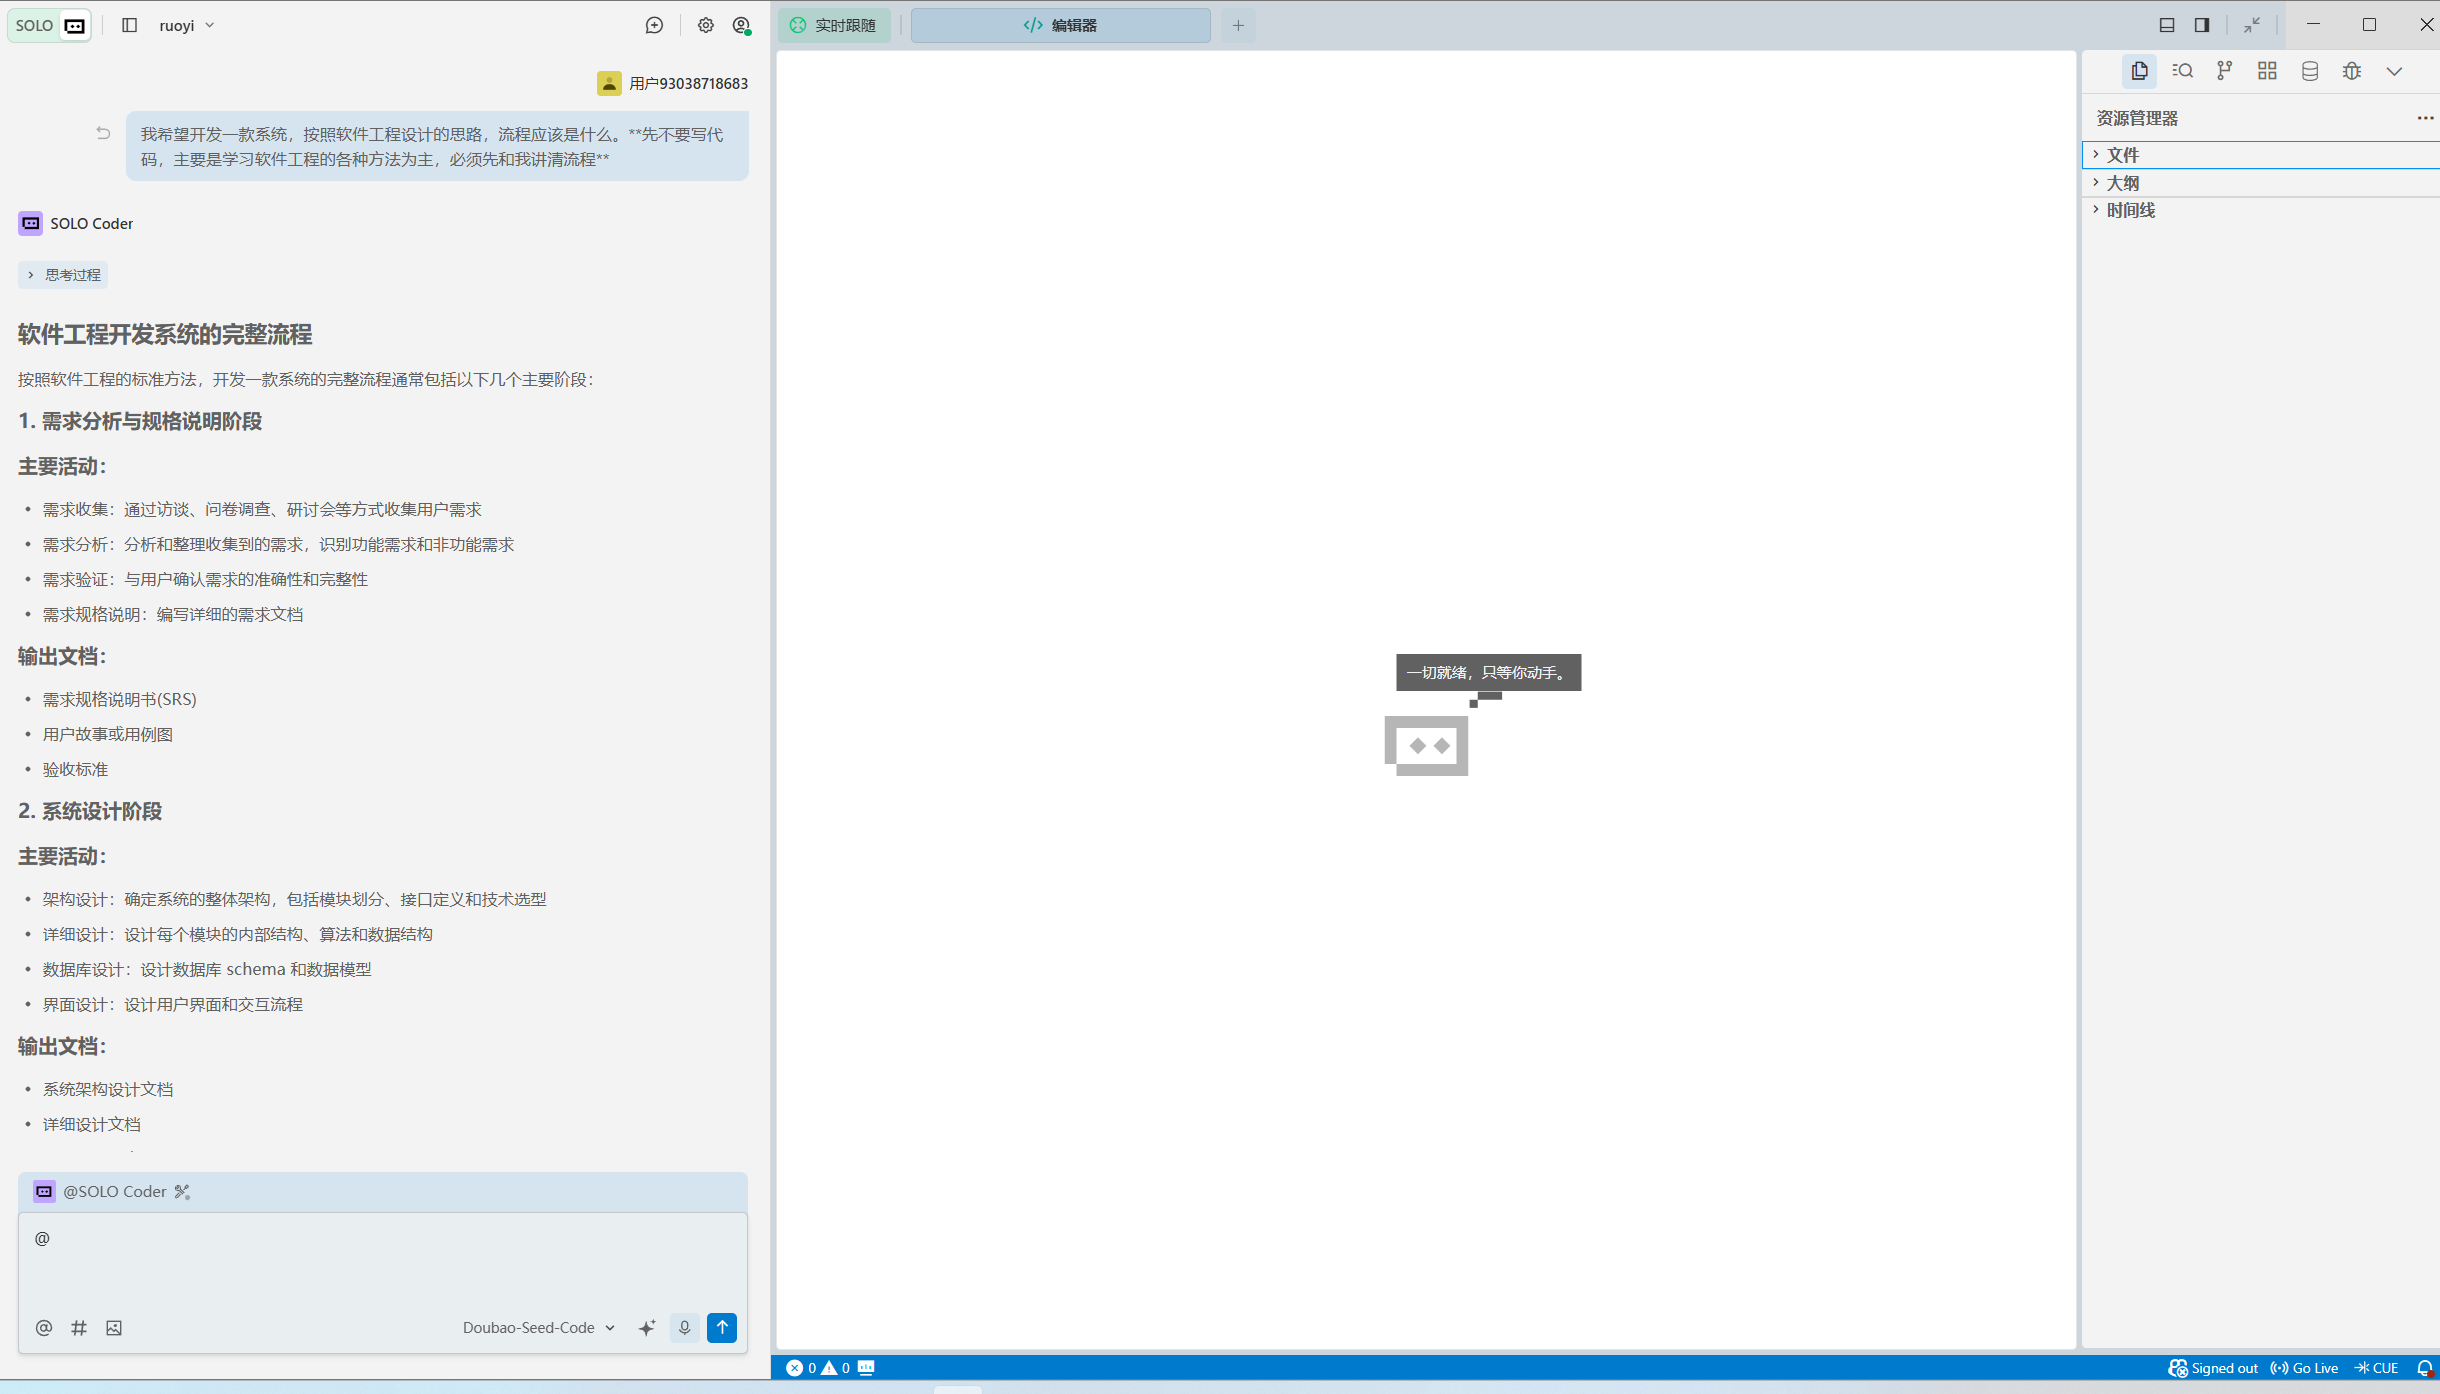Open the Doubao-Seed-Code model dropdown
The image size is (2440, 1394).
click(x=538, y=1328)
